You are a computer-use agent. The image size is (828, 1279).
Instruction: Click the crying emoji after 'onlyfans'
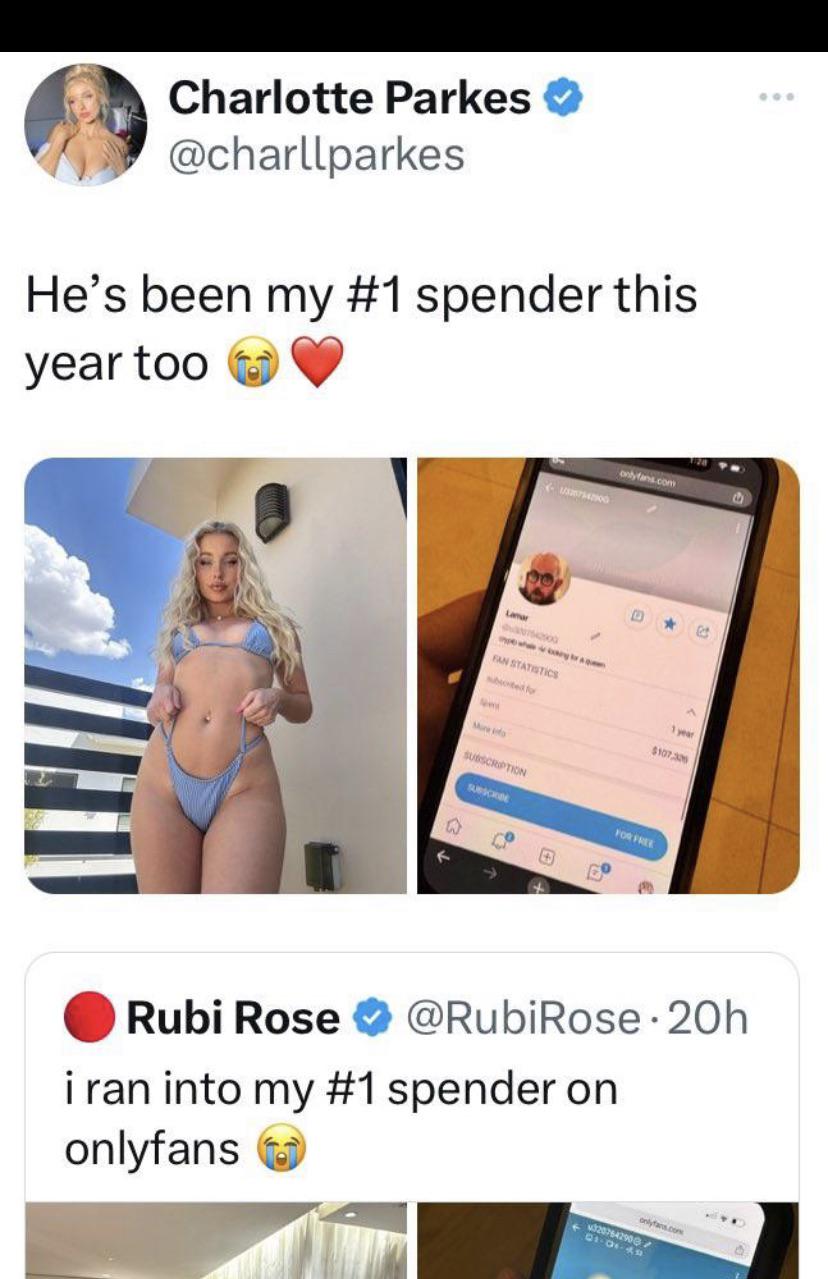[x=284, y=1146]
